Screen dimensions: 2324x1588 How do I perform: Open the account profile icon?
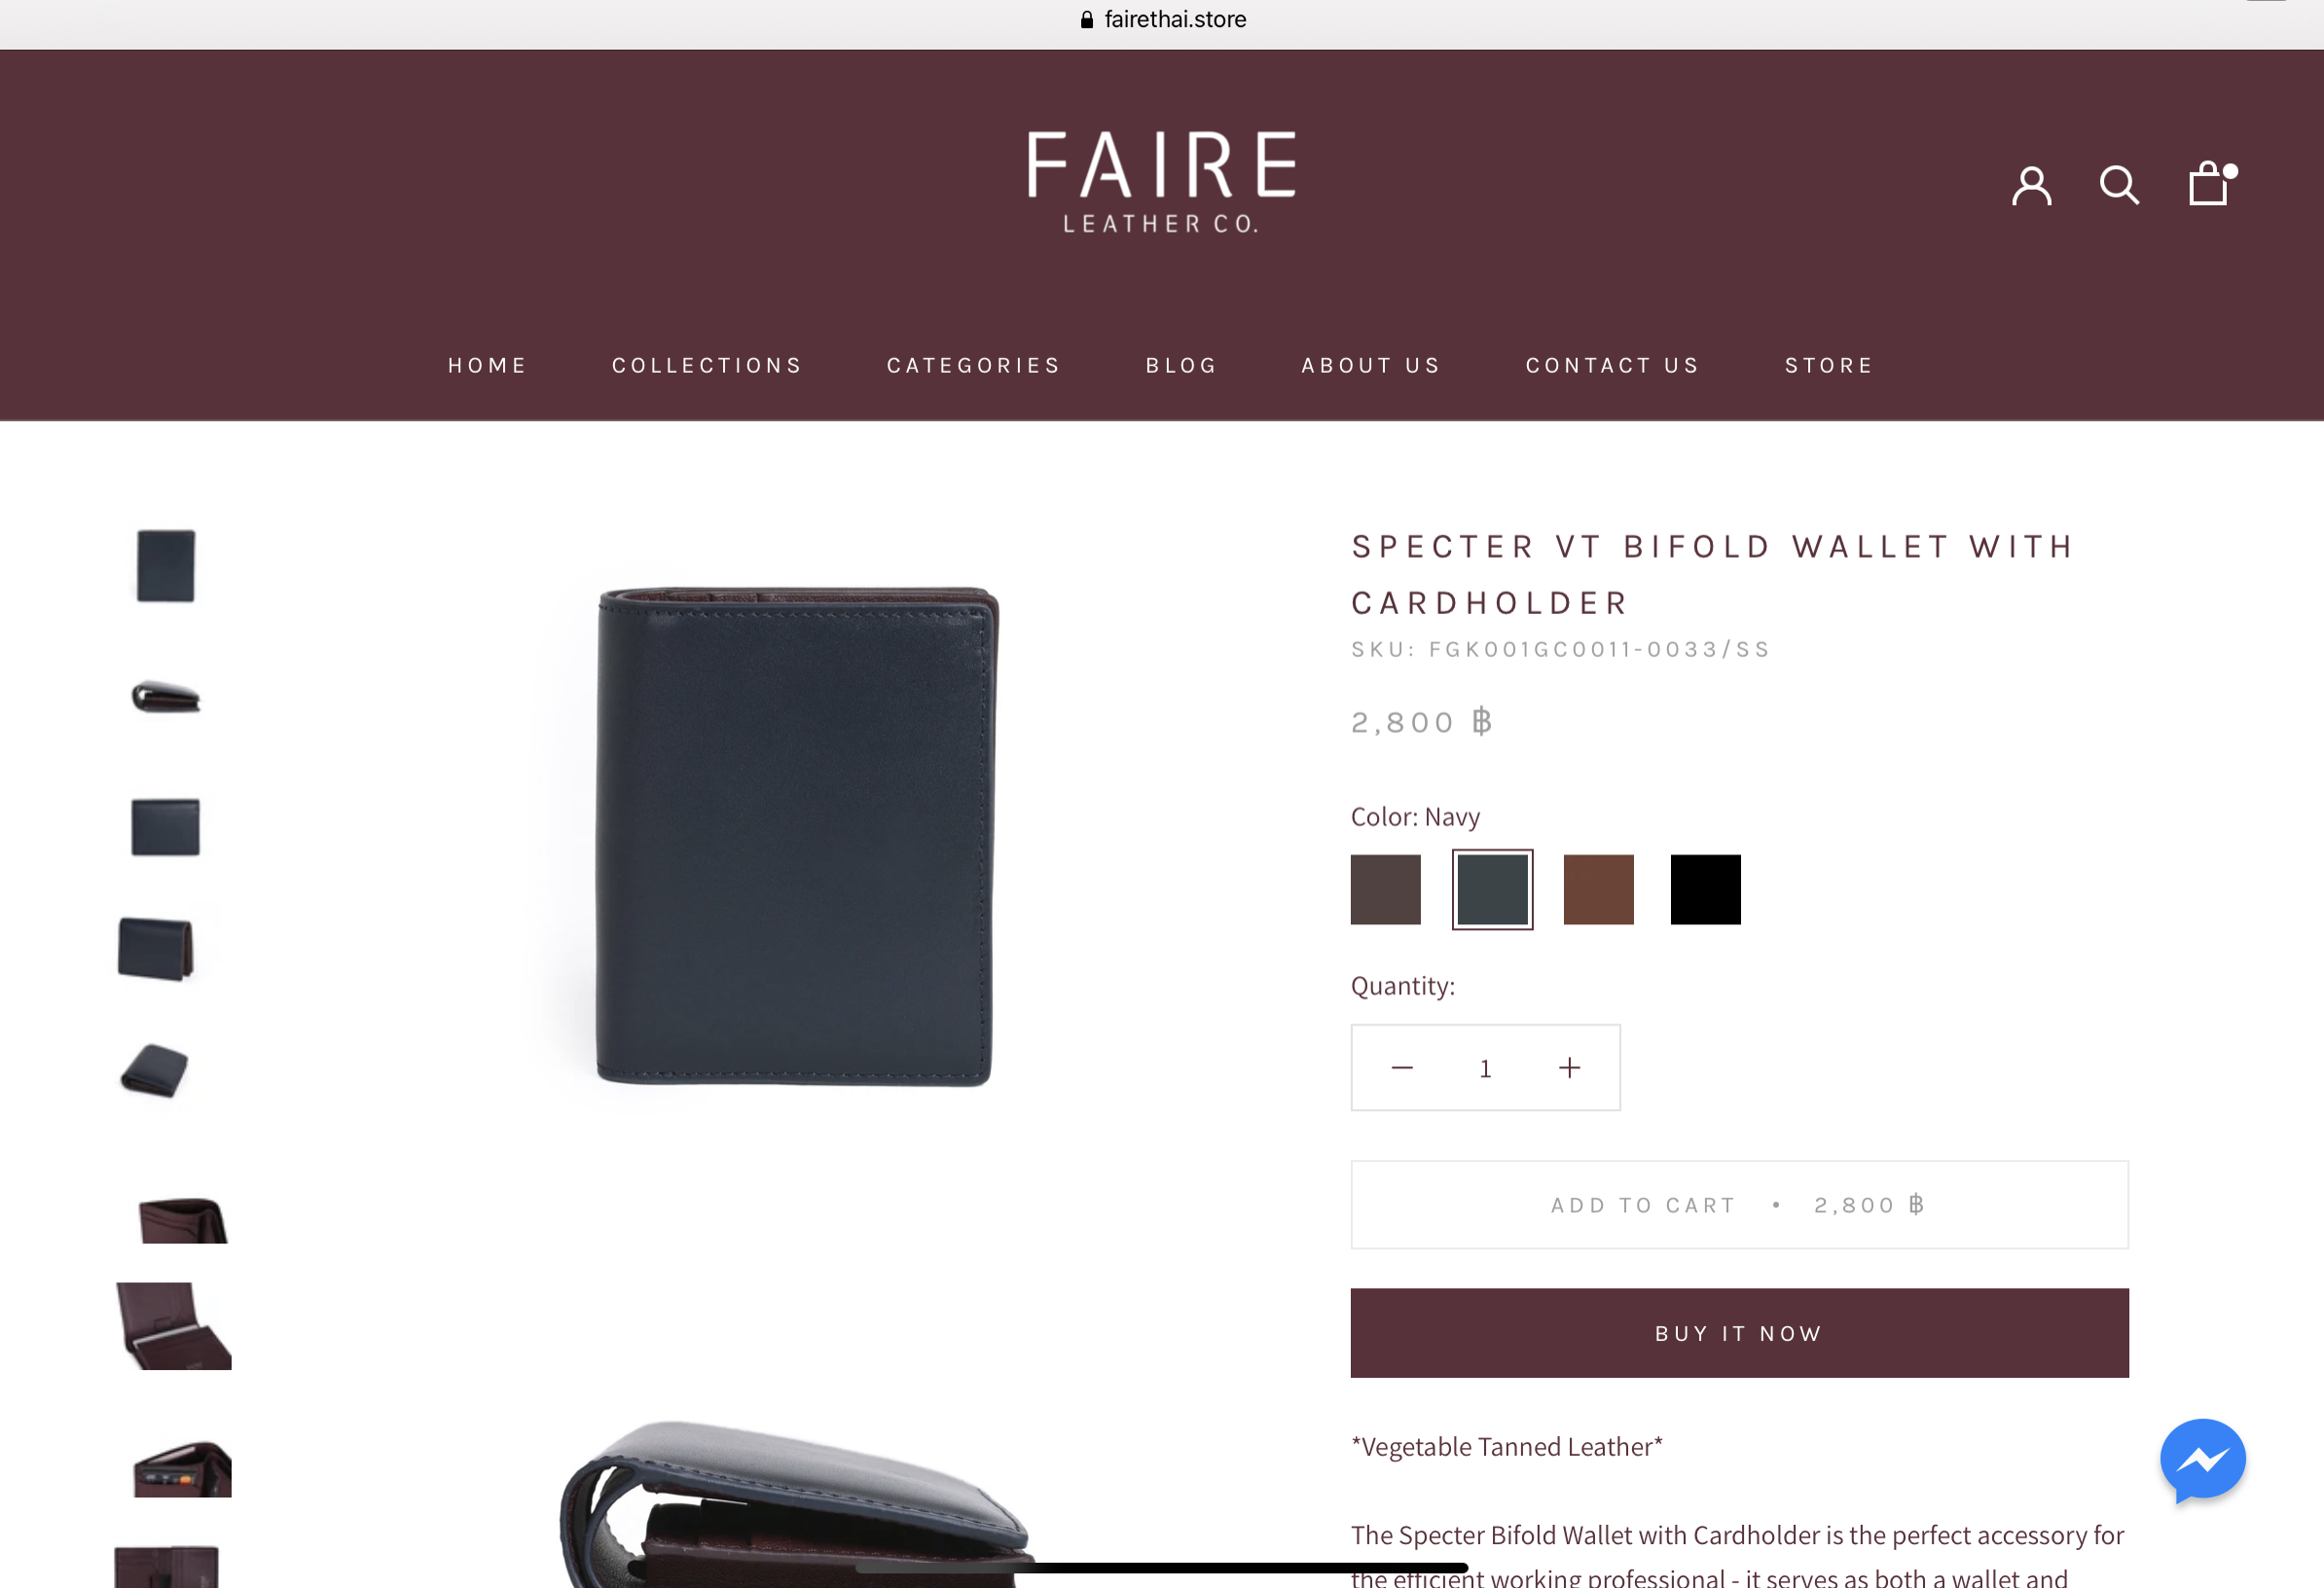pyautogui.click(x=2031, y=186)
